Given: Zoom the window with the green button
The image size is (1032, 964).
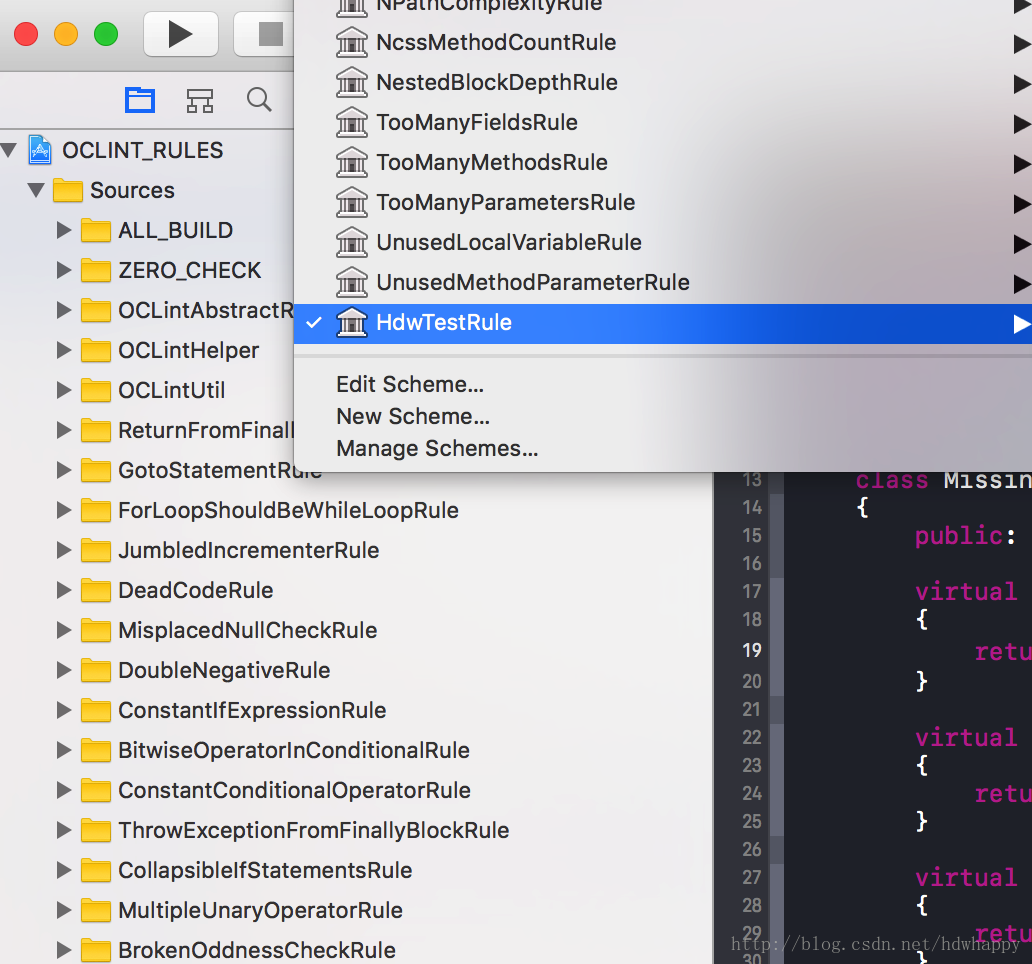Looking at the screenshot, I should [x=106, y=34].
